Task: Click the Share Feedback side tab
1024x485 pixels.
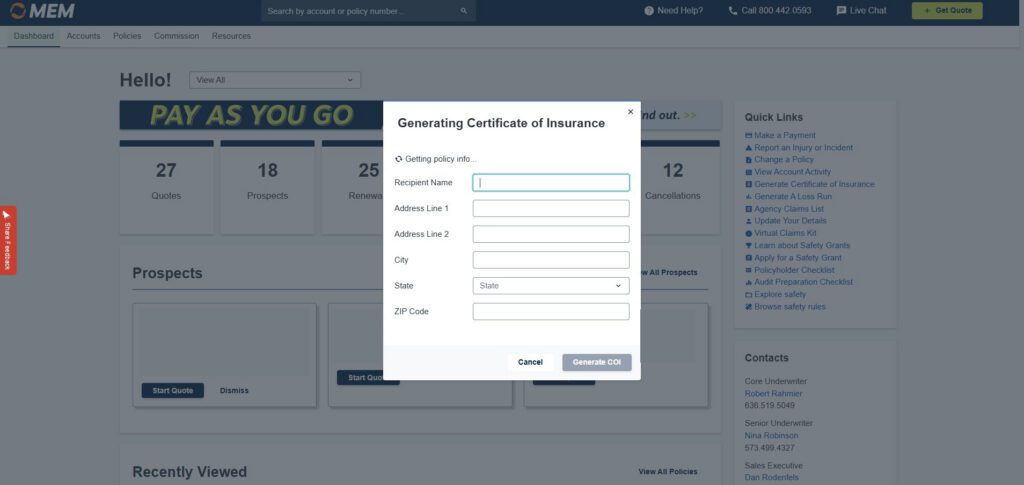Action: pos(7,240)
